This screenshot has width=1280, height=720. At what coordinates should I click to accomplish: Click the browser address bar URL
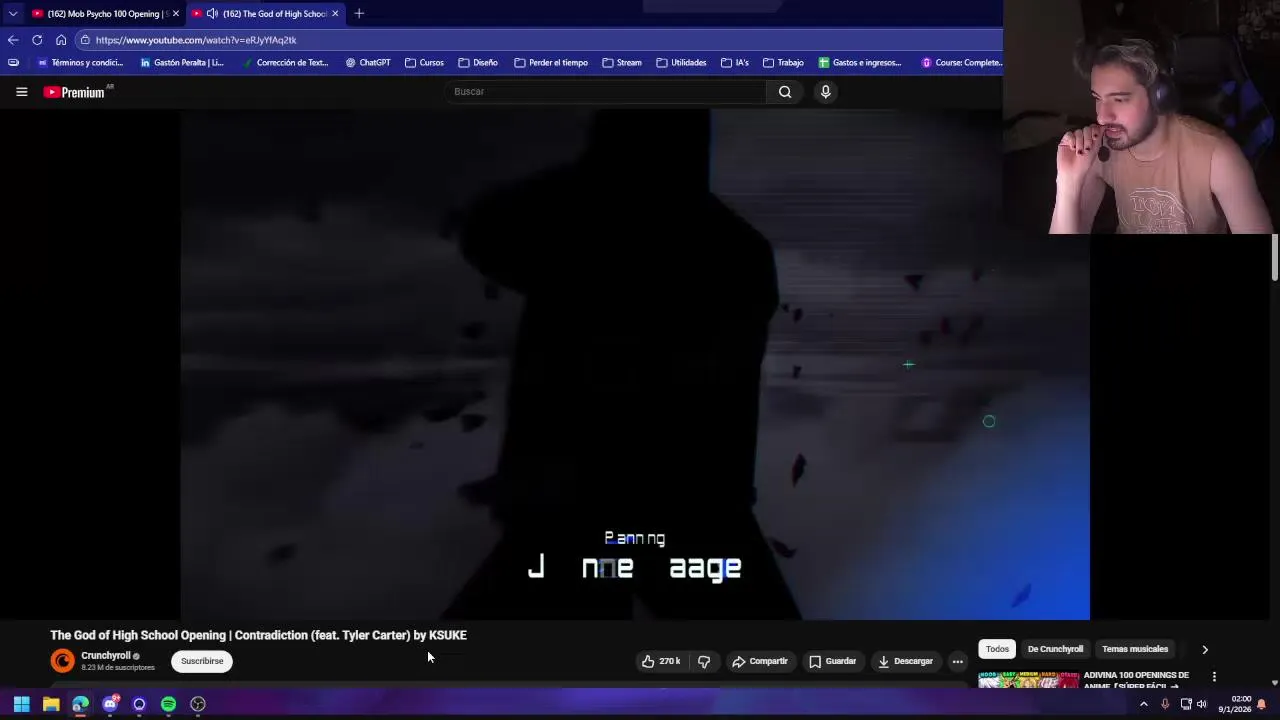pos(196,40)
